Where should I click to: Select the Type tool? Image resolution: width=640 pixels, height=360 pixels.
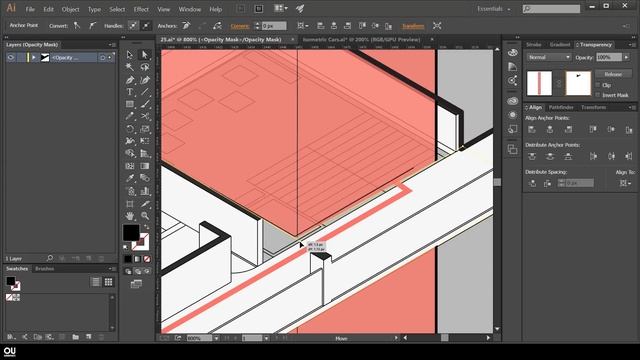point(130,92)
